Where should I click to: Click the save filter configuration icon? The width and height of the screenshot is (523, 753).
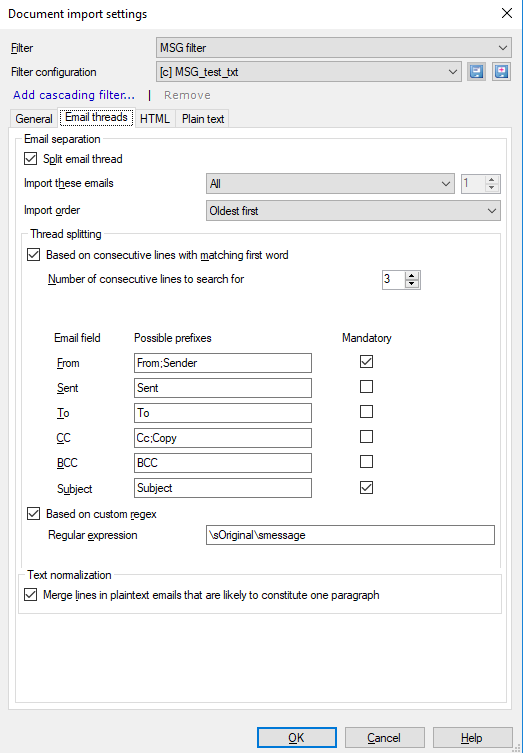point(476,72)
